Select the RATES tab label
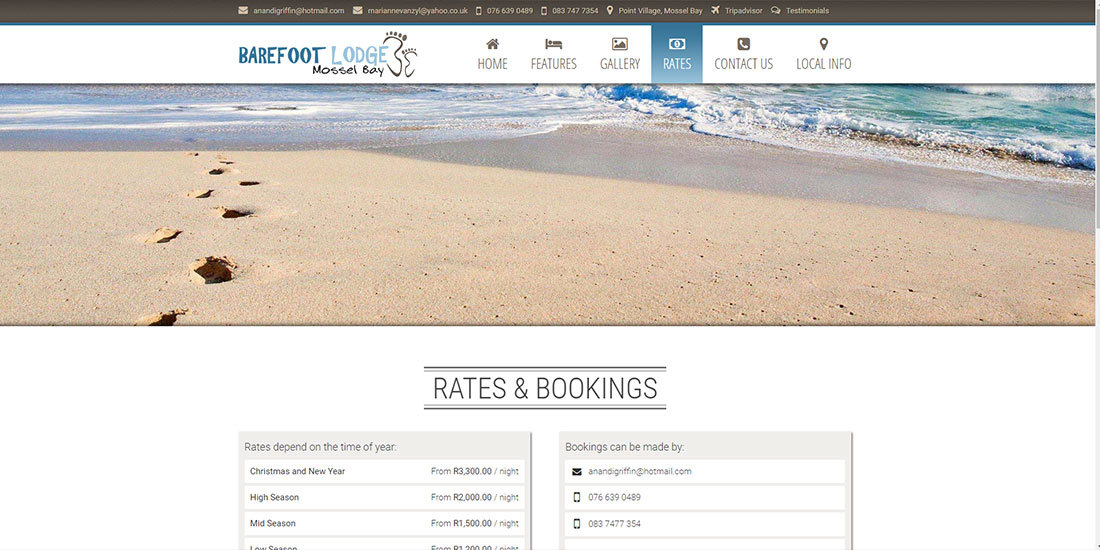 coord(677,64)
